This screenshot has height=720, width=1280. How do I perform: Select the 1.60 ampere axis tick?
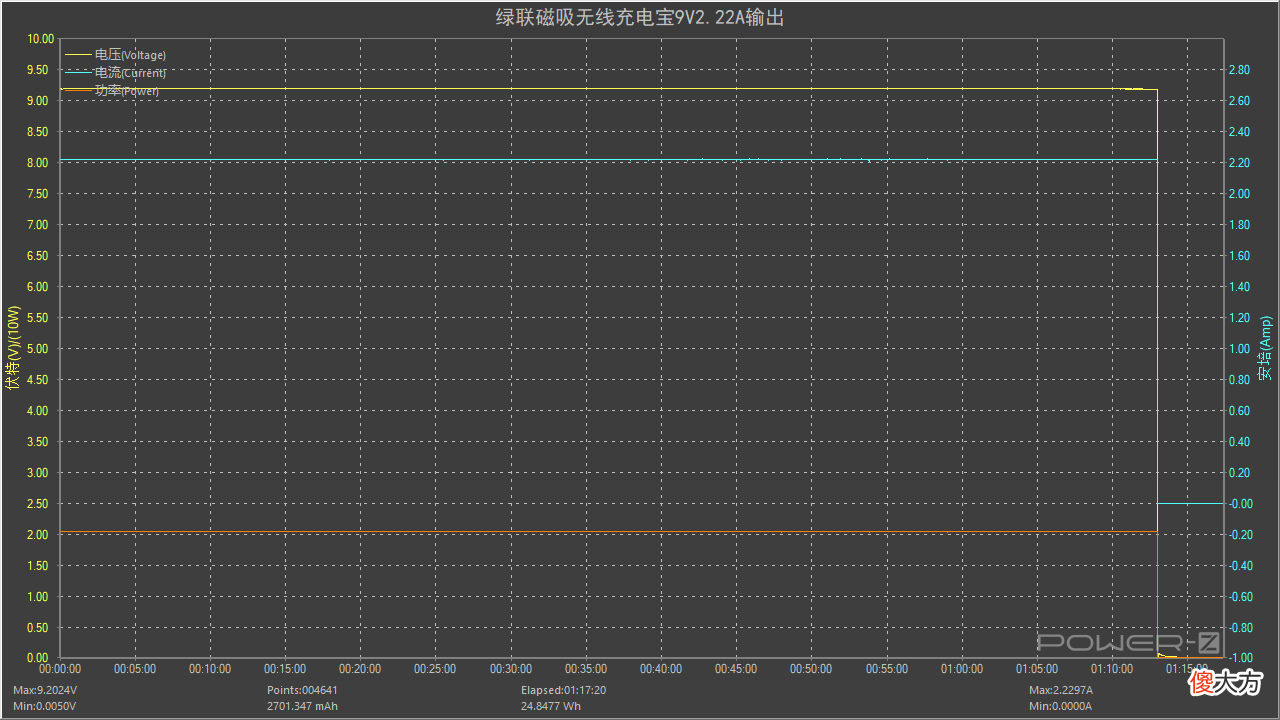[1239, 256]
